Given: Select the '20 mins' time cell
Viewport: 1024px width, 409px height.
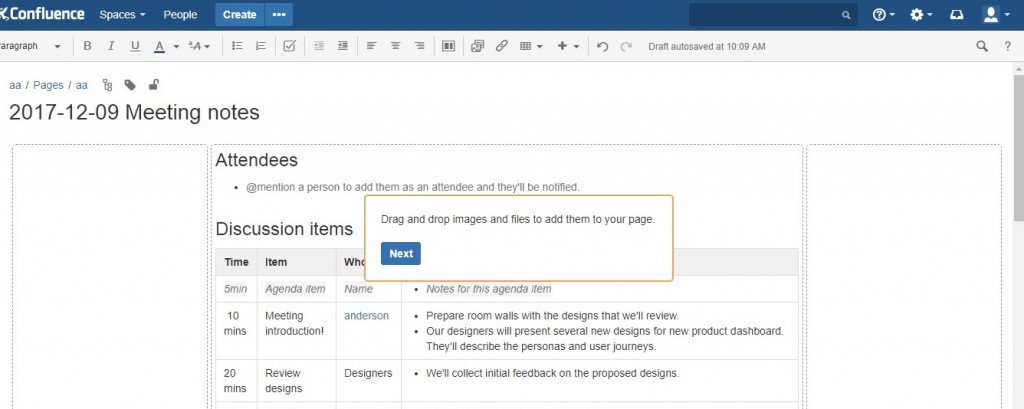Looking at the screenshot, I should 236,380.
